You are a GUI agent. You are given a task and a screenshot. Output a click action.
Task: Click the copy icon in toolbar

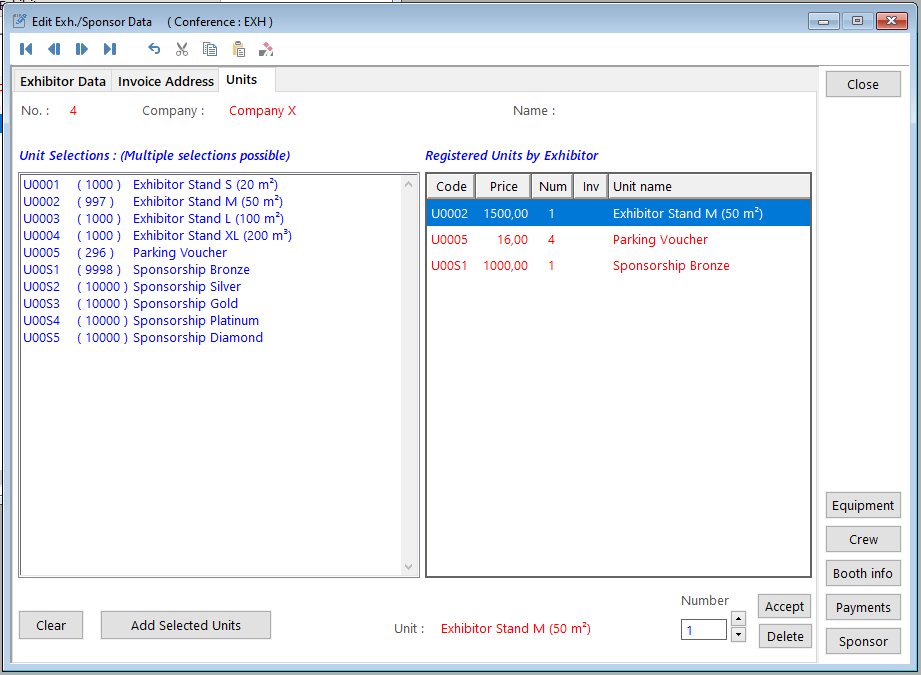[x=210, y=49]
